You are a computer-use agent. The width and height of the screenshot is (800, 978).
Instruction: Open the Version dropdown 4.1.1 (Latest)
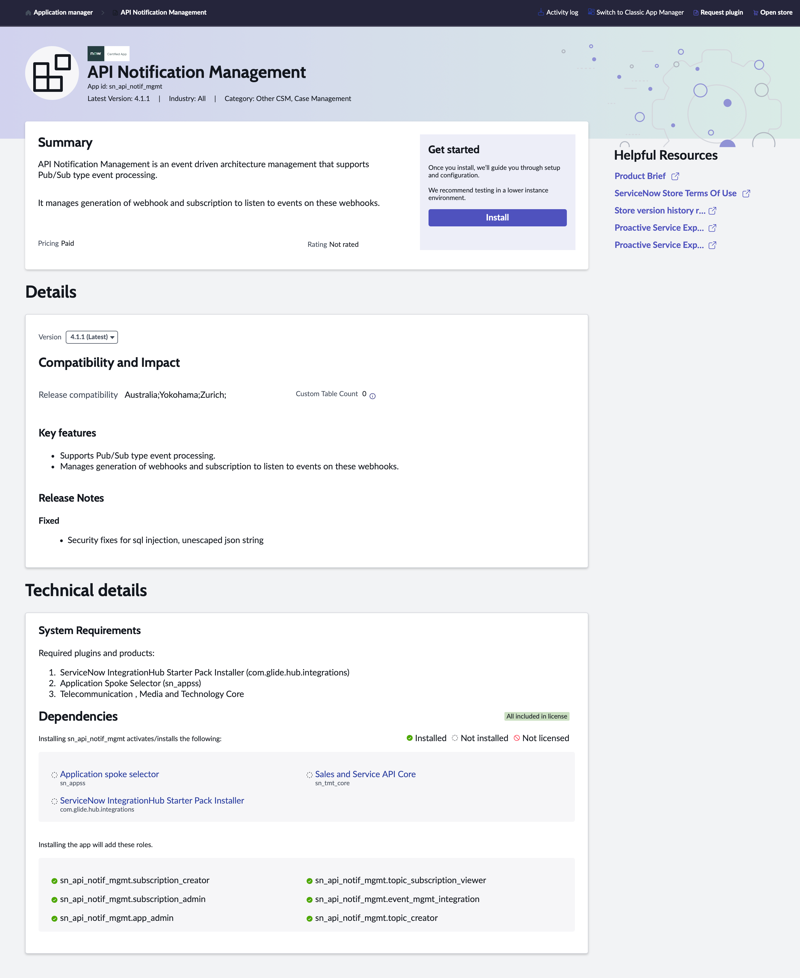tap(92, 337)
